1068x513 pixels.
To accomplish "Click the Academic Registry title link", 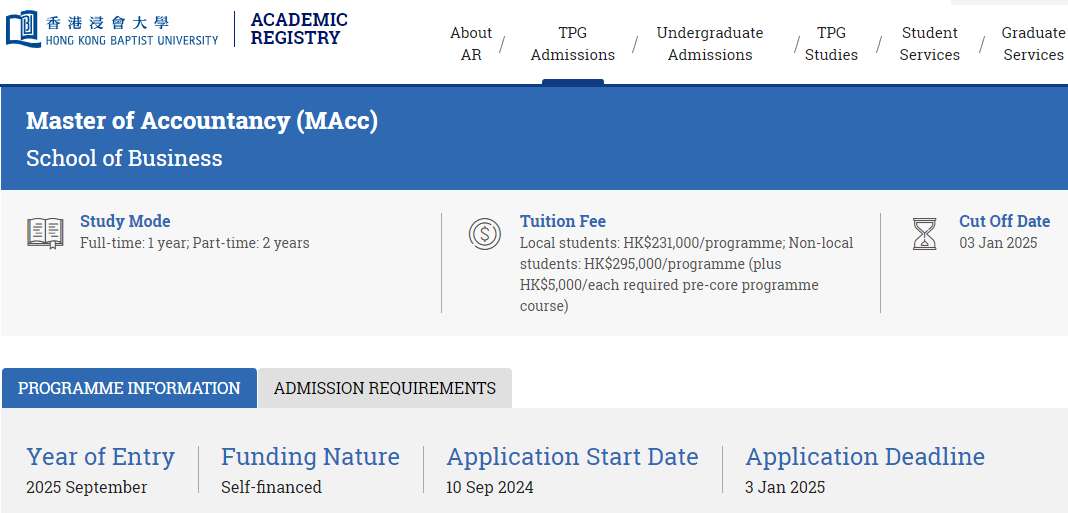I will tap(299, 29).
